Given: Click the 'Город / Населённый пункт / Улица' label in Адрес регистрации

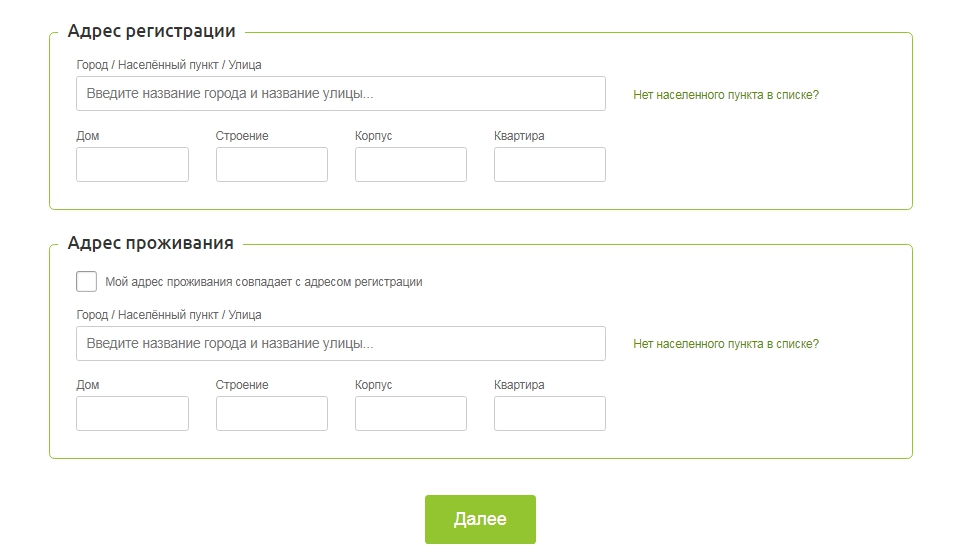Looking at the screenshot, I should click(x=169, y=65).
